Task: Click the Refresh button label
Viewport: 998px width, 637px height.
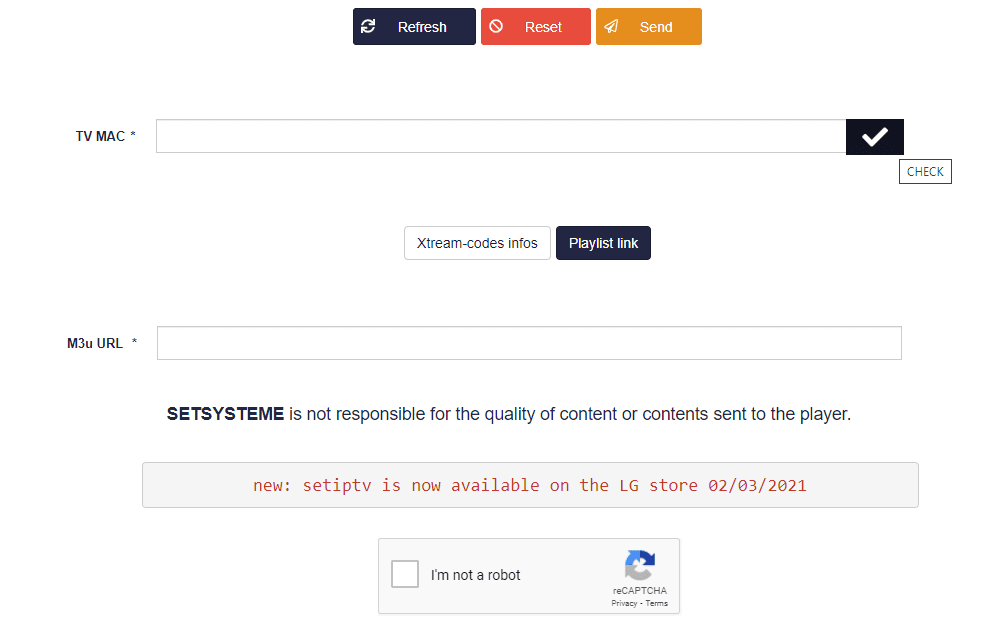Action: pyautogui.click(x=422, y=27)
